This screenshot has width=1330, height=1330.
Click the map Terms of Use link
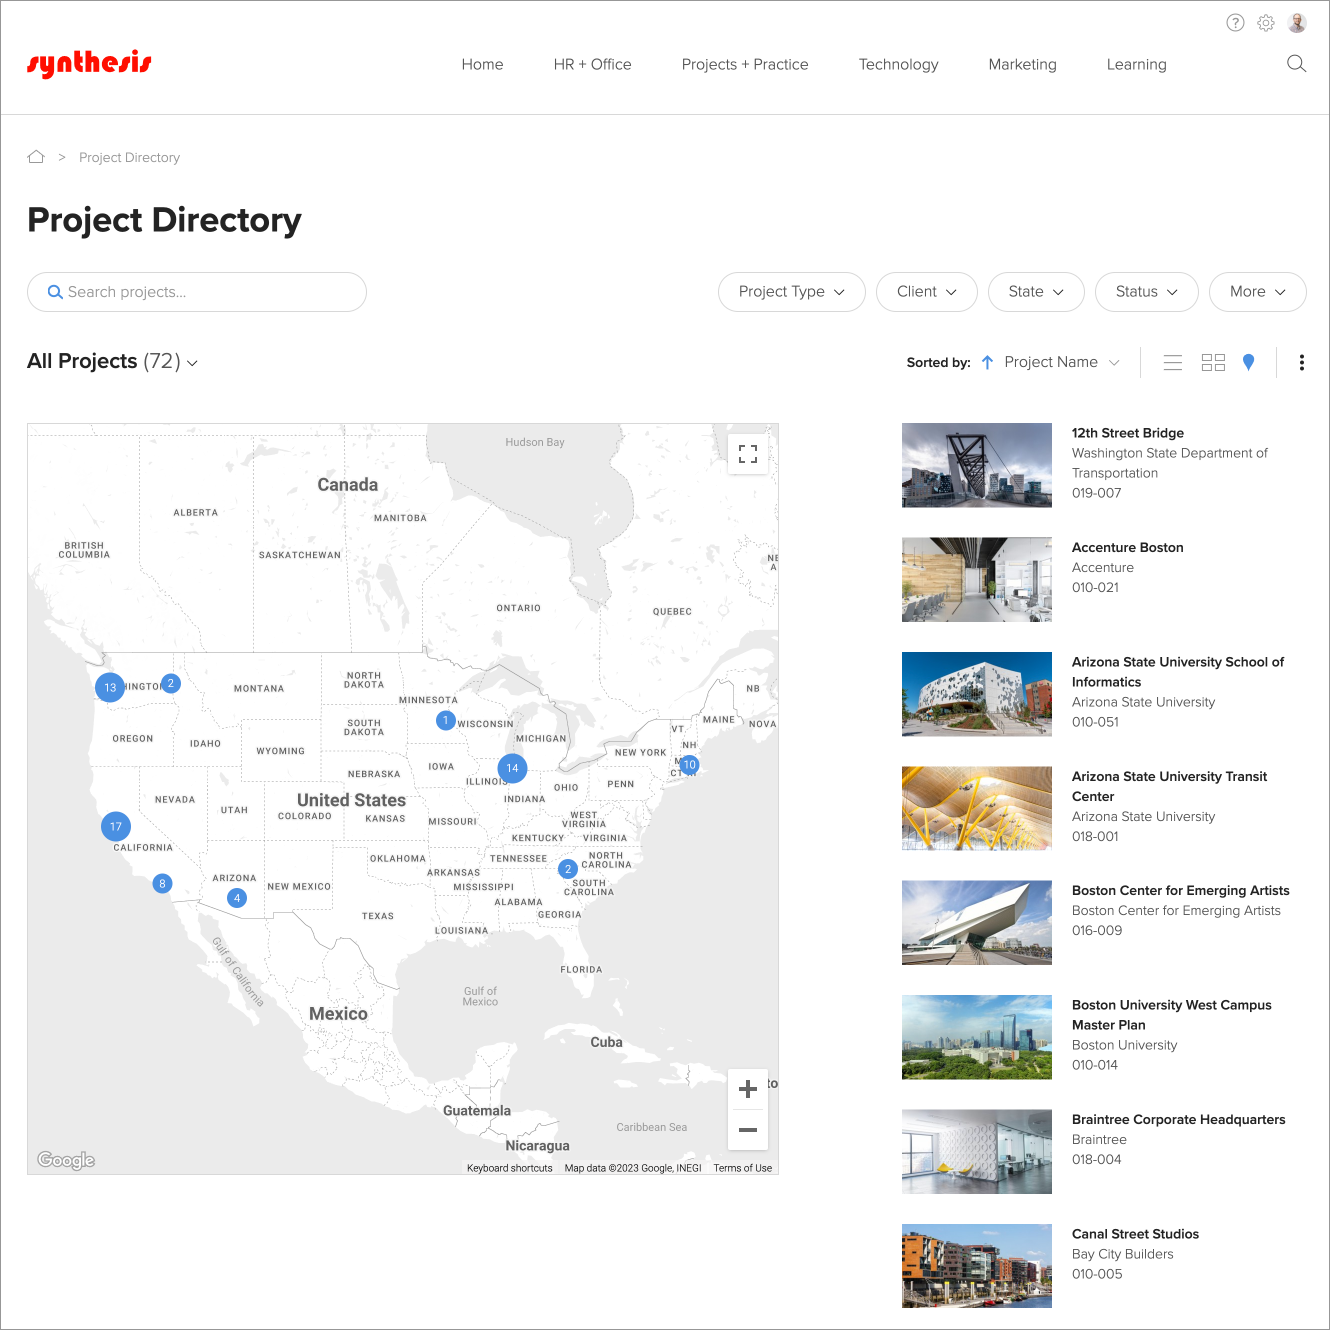742,1167
